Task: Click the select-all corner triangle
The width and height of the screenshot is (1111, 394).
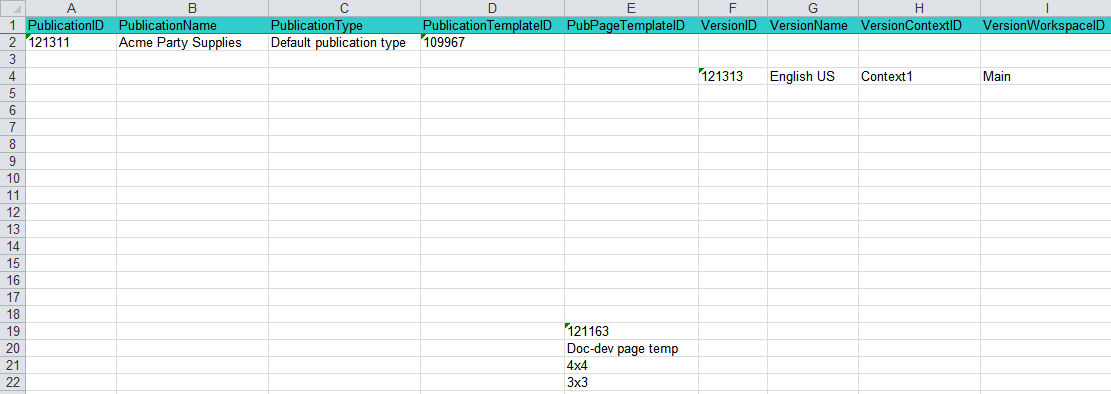Action: tap(13, 8)
